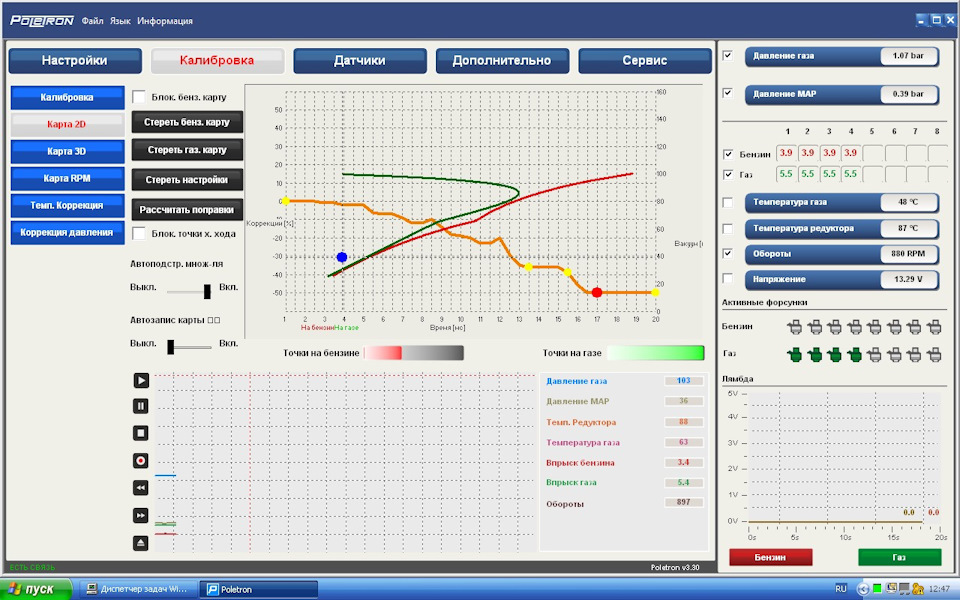Click the fourth green gas injector icon
The width and height of the screenshot is (960, 600).
855,354
